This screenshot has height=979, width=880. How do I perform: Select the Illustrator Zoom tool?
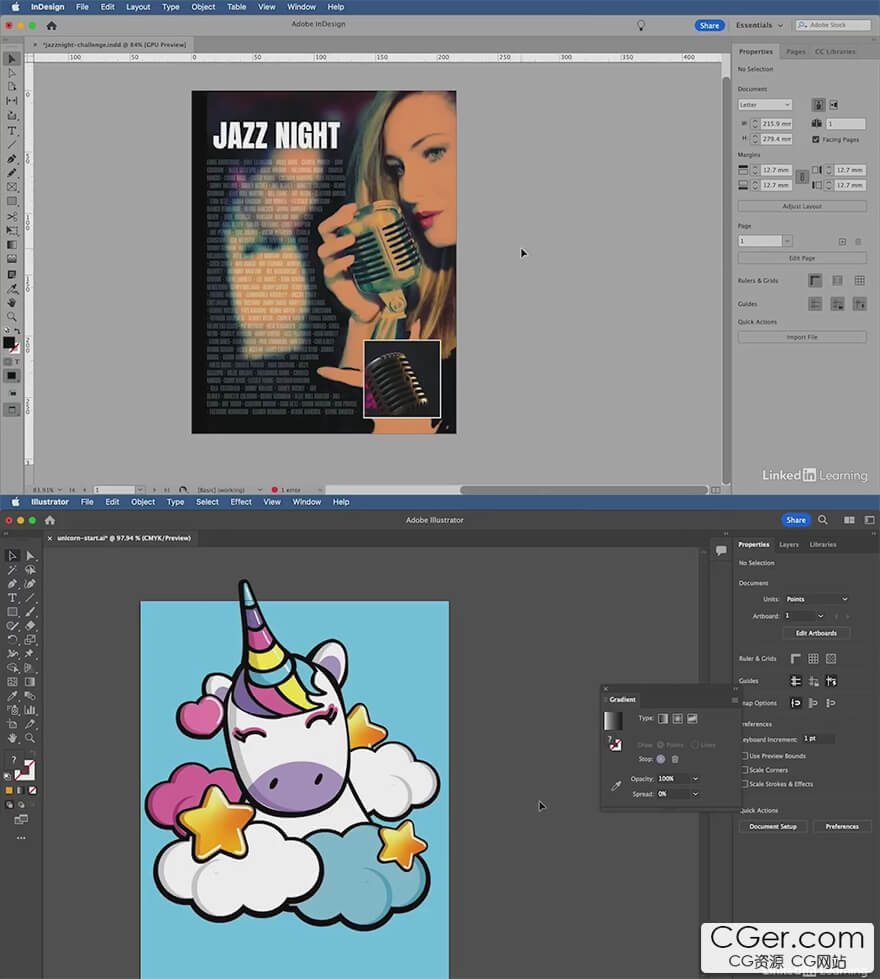(x=30, y=738)
